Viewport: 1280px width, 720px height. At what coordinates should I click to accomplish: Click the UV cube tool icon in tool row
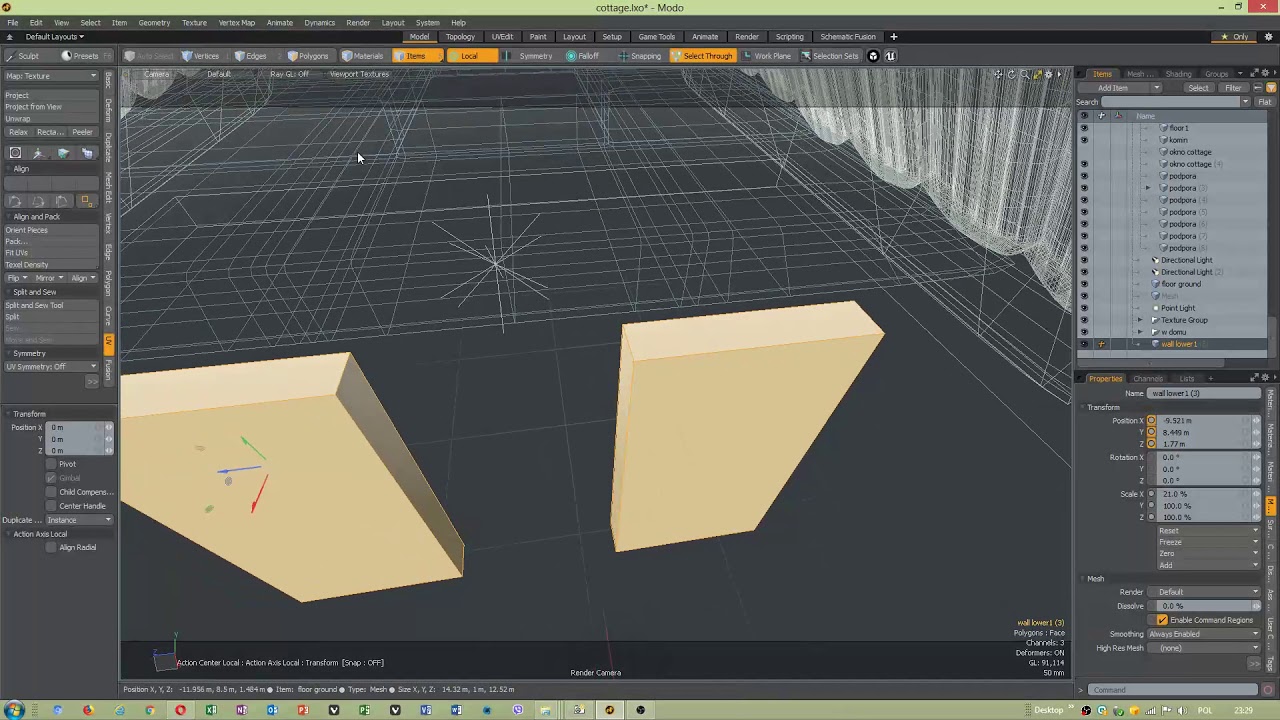click(63, 153)
